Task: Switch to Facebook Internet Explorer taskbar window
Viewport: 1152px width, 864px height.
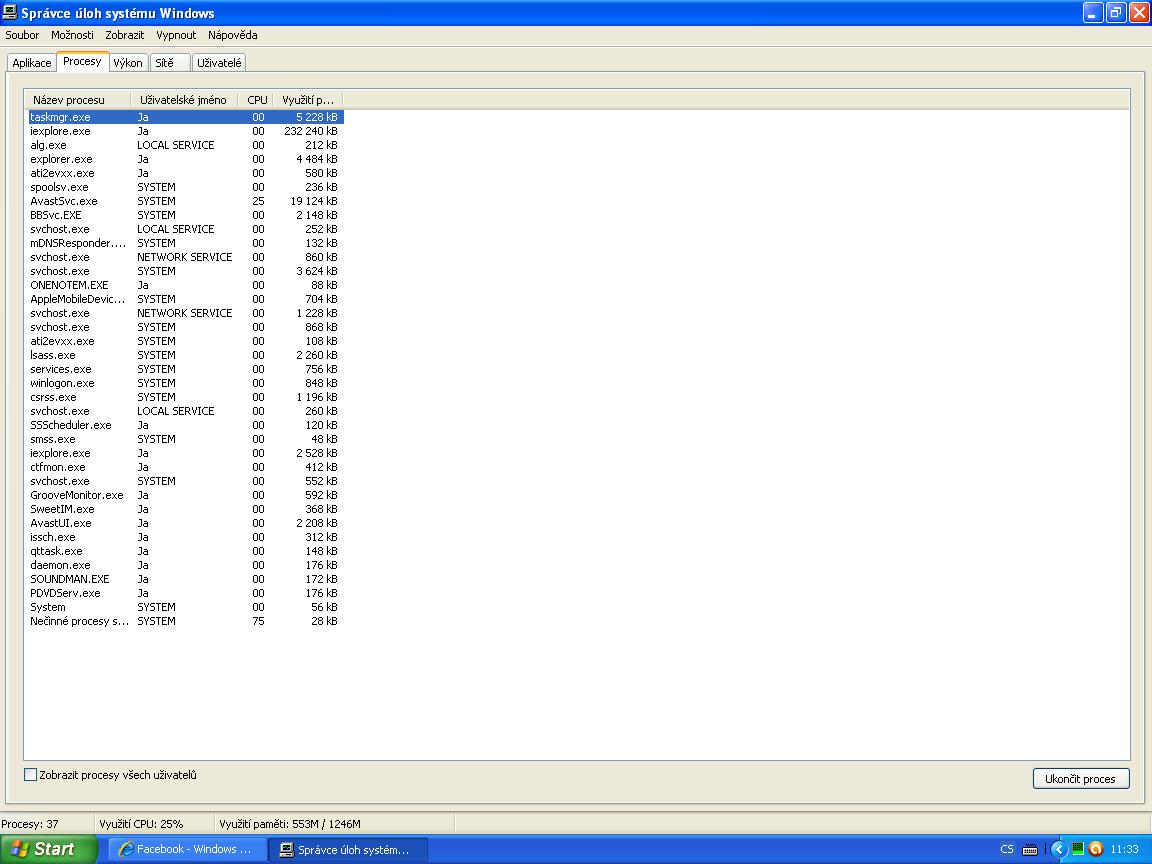Action: pyautogui.click(x=187, y=849)
